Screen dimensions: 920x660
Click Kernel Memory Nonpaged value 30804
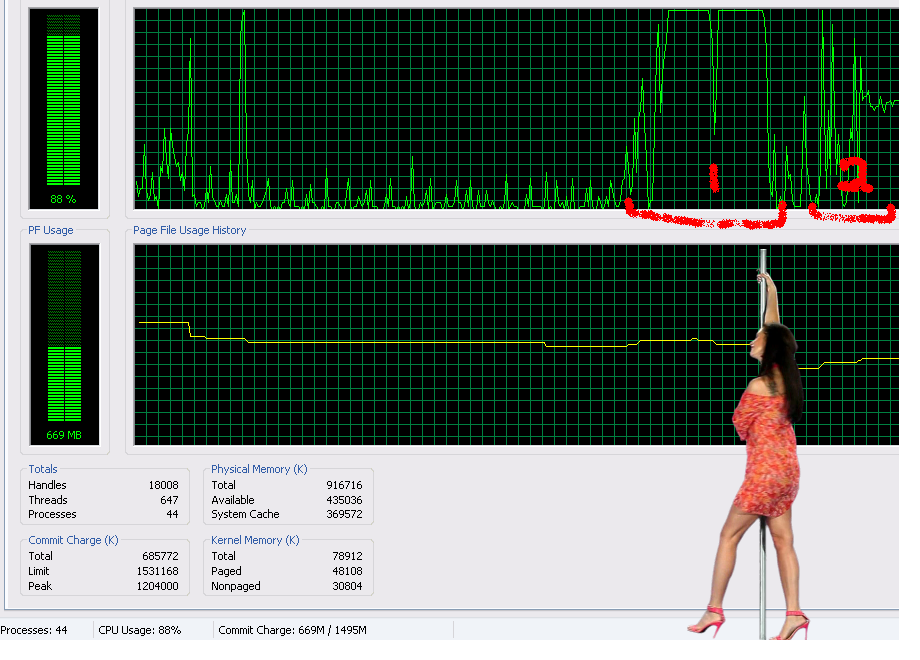coord(347,586)
